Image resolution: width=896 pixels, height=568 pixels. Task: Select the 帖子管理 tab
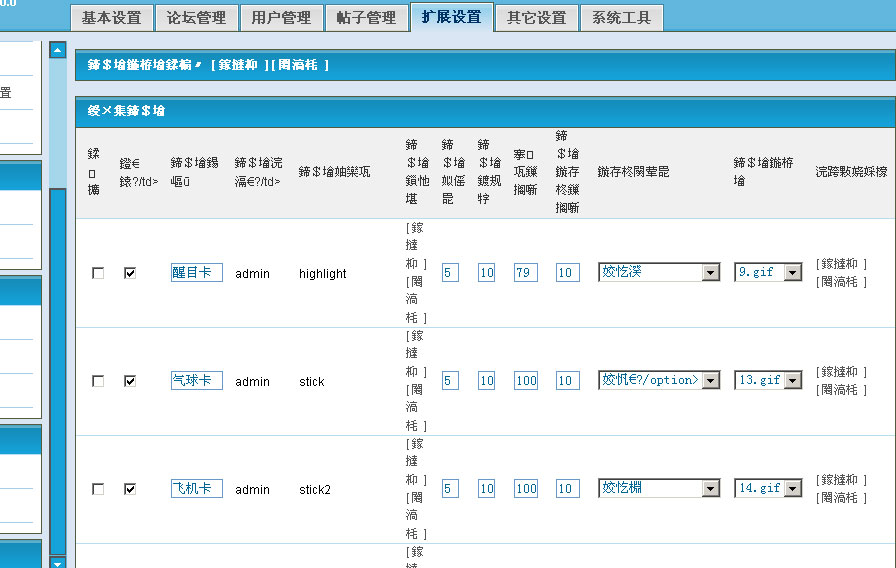pyautogui.click(x=367, y=18)
